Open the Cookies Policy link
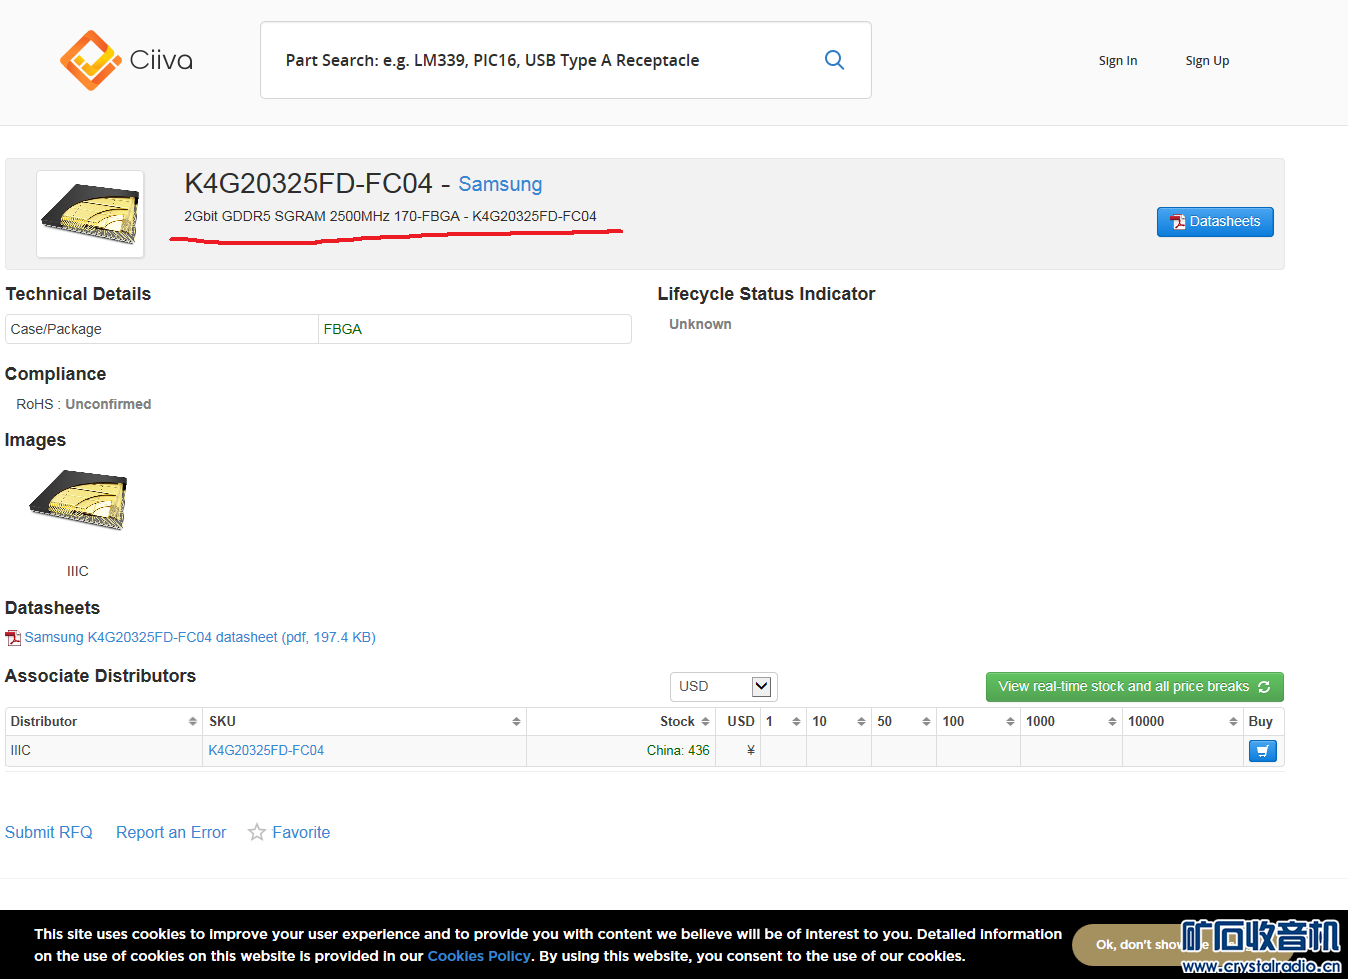 pos(479,956)
